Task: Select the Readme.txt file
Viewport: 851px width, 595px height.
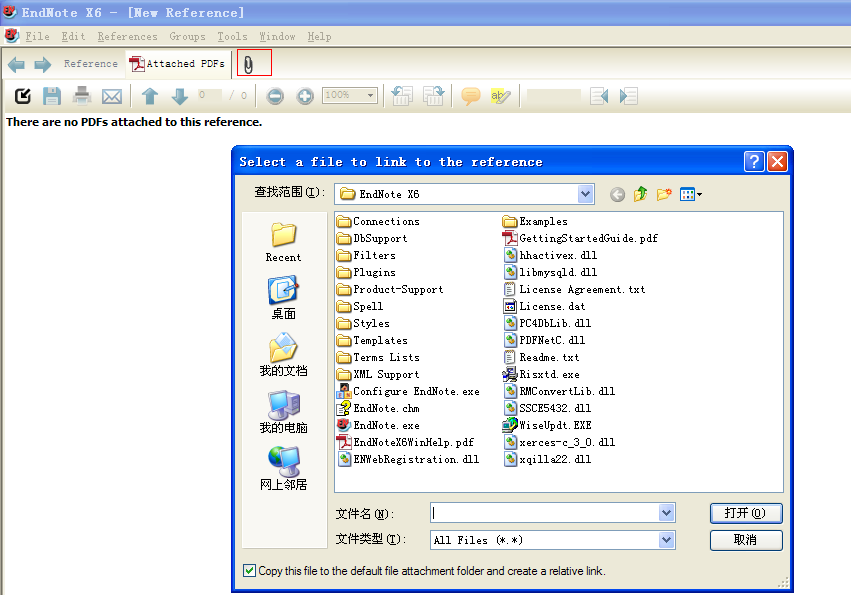Action: pos(541,358)
